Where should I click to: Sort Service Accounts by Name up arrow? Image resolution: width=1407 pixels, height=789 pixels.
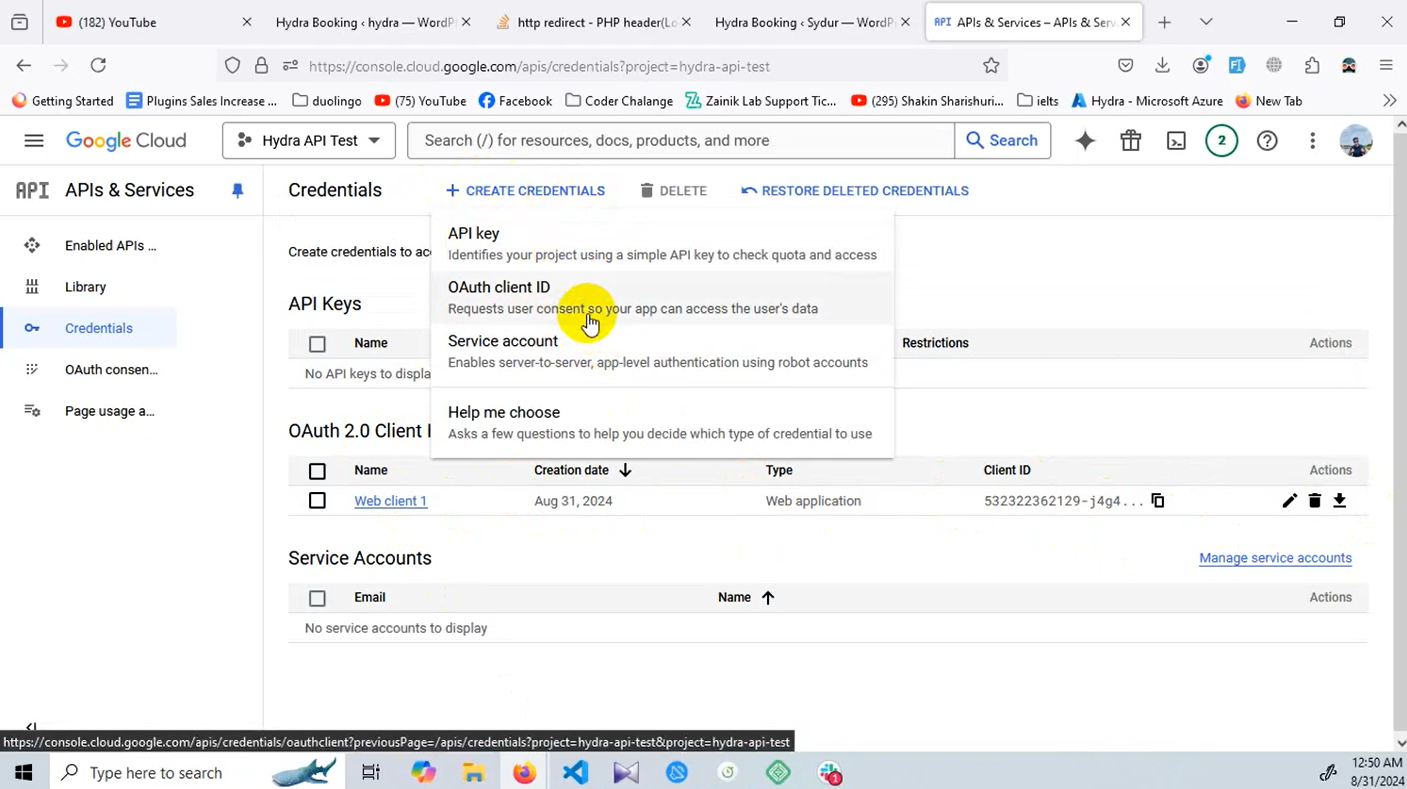click(768, 598)
